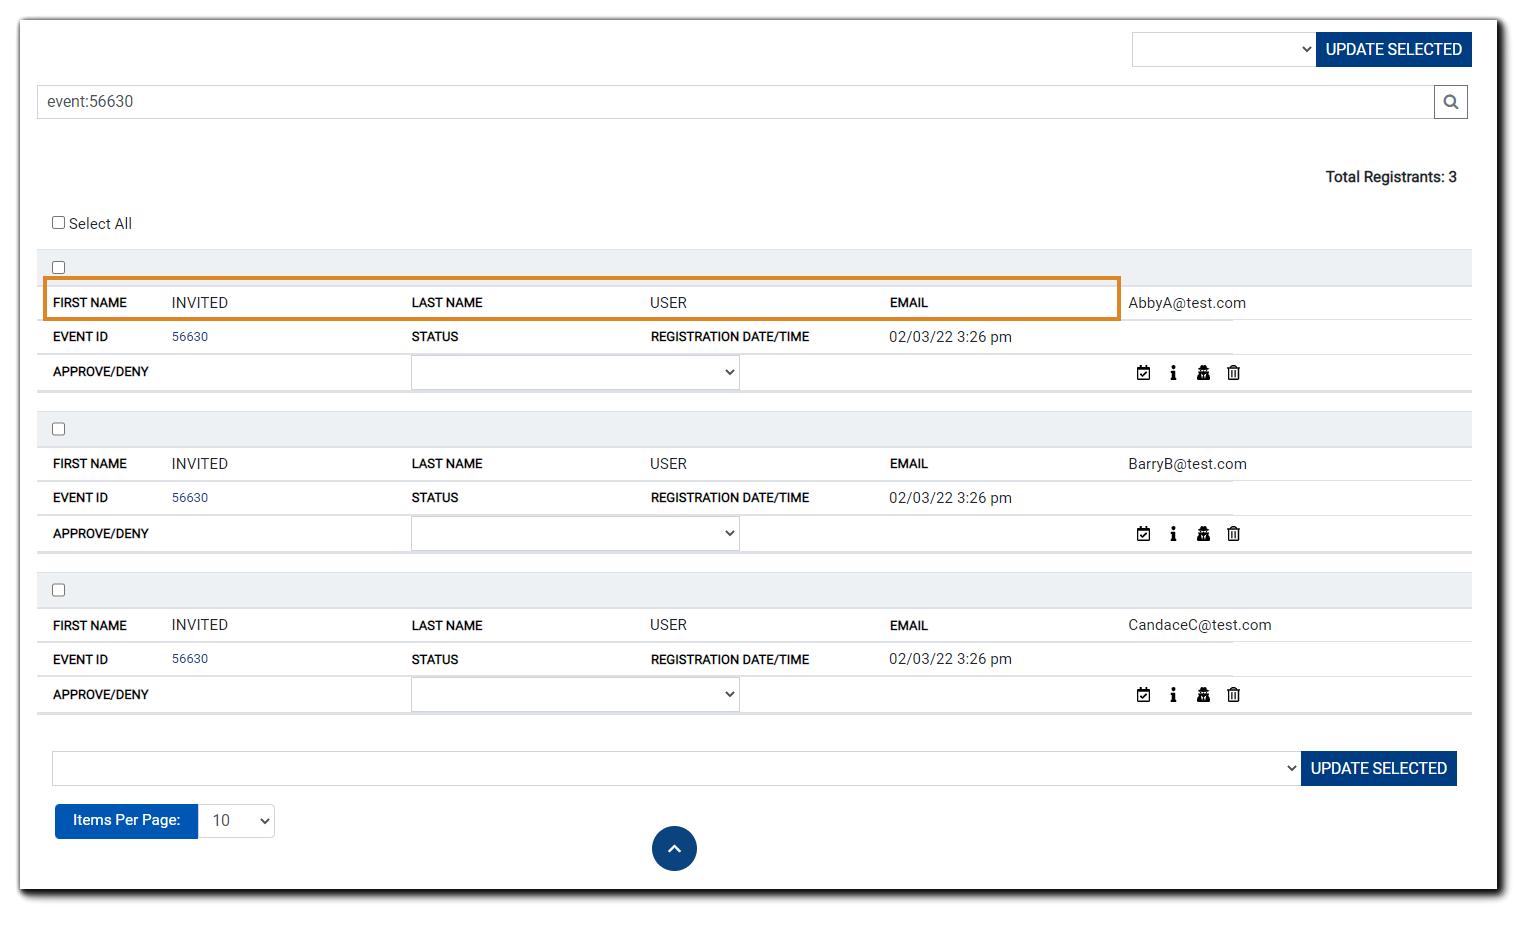The height and width of the screenshot is (925, 1533).
Task: Click the AbbyA@test.com email text
Action: 1187,303
